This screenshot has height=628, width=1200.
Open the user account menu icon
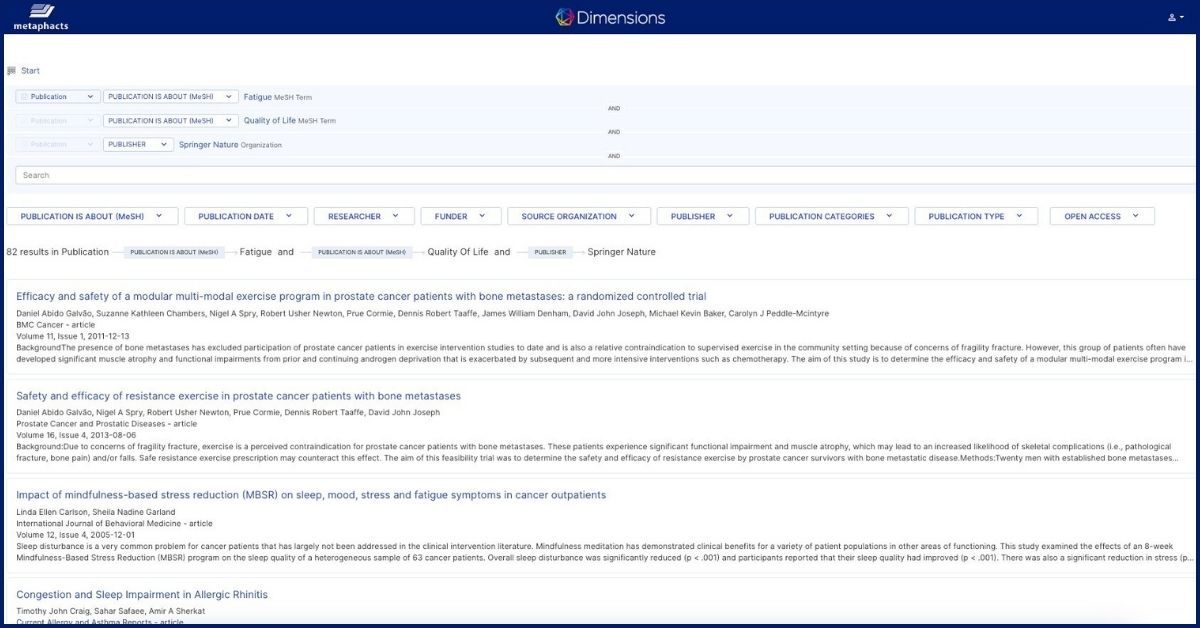[x=1175, y=17]
